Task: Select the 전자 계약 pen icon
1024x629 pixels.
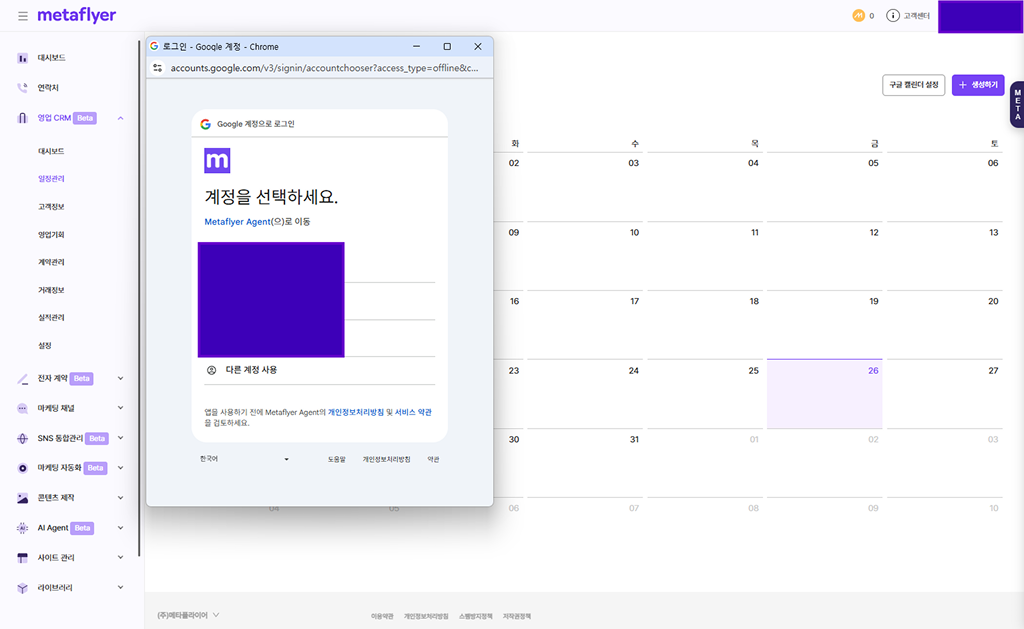Action: pyautogui.click(x=23, y=379)
